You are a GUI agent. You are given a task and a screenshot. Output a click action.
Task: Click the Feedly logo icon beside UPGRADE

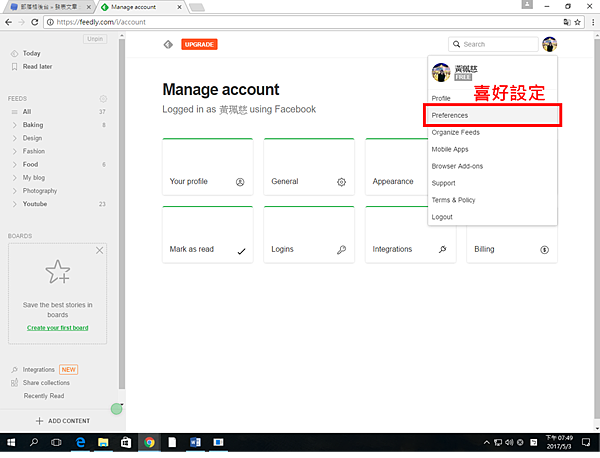pyautogui.click(x=168, y=45)
